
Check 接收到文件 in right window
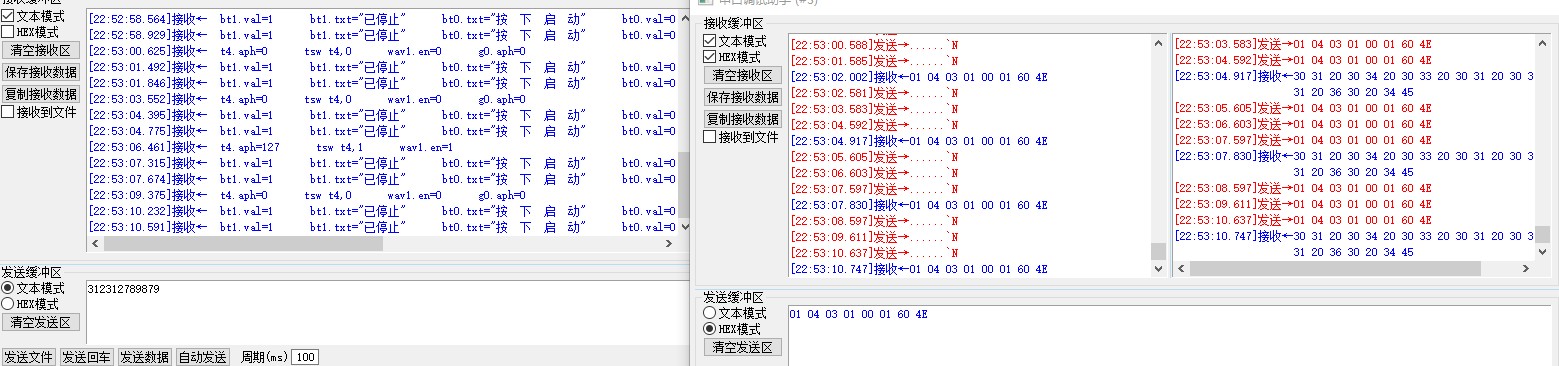click(x=710, y=137)
